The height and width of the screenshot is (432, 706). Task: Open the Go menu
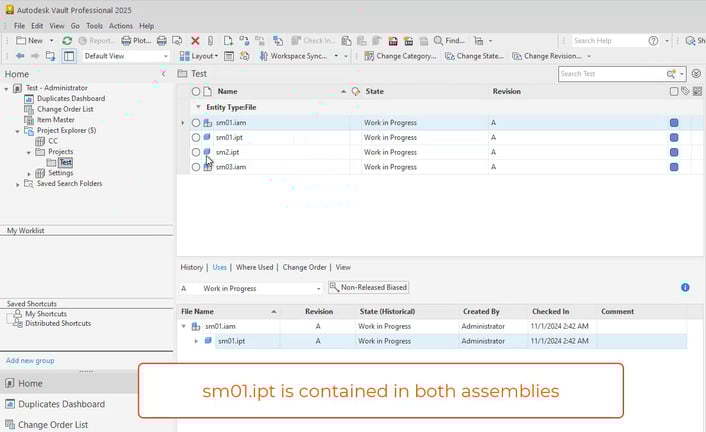tap(75, 26)
